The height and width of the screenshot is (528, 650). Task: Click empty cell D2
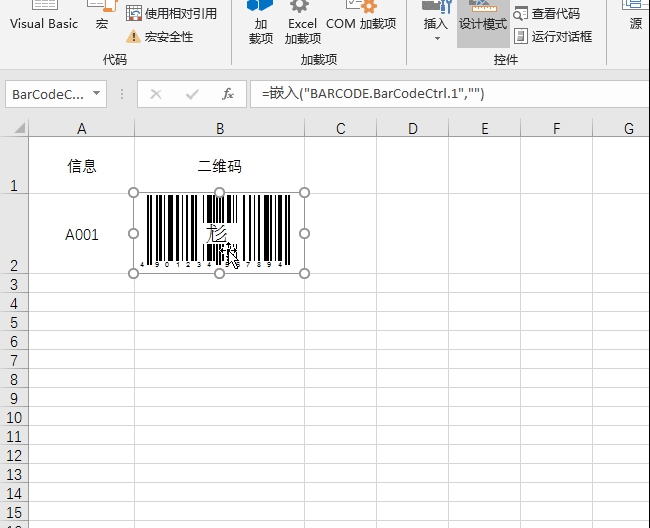point(412,234)
